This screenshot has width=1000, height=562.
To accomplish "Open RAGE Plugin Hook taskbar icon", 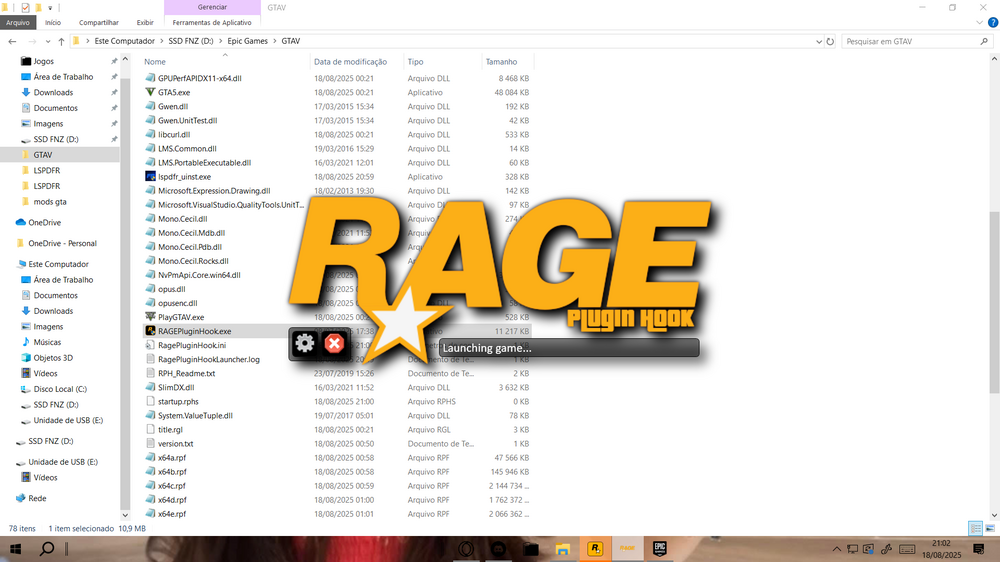I will click(628, 549).
